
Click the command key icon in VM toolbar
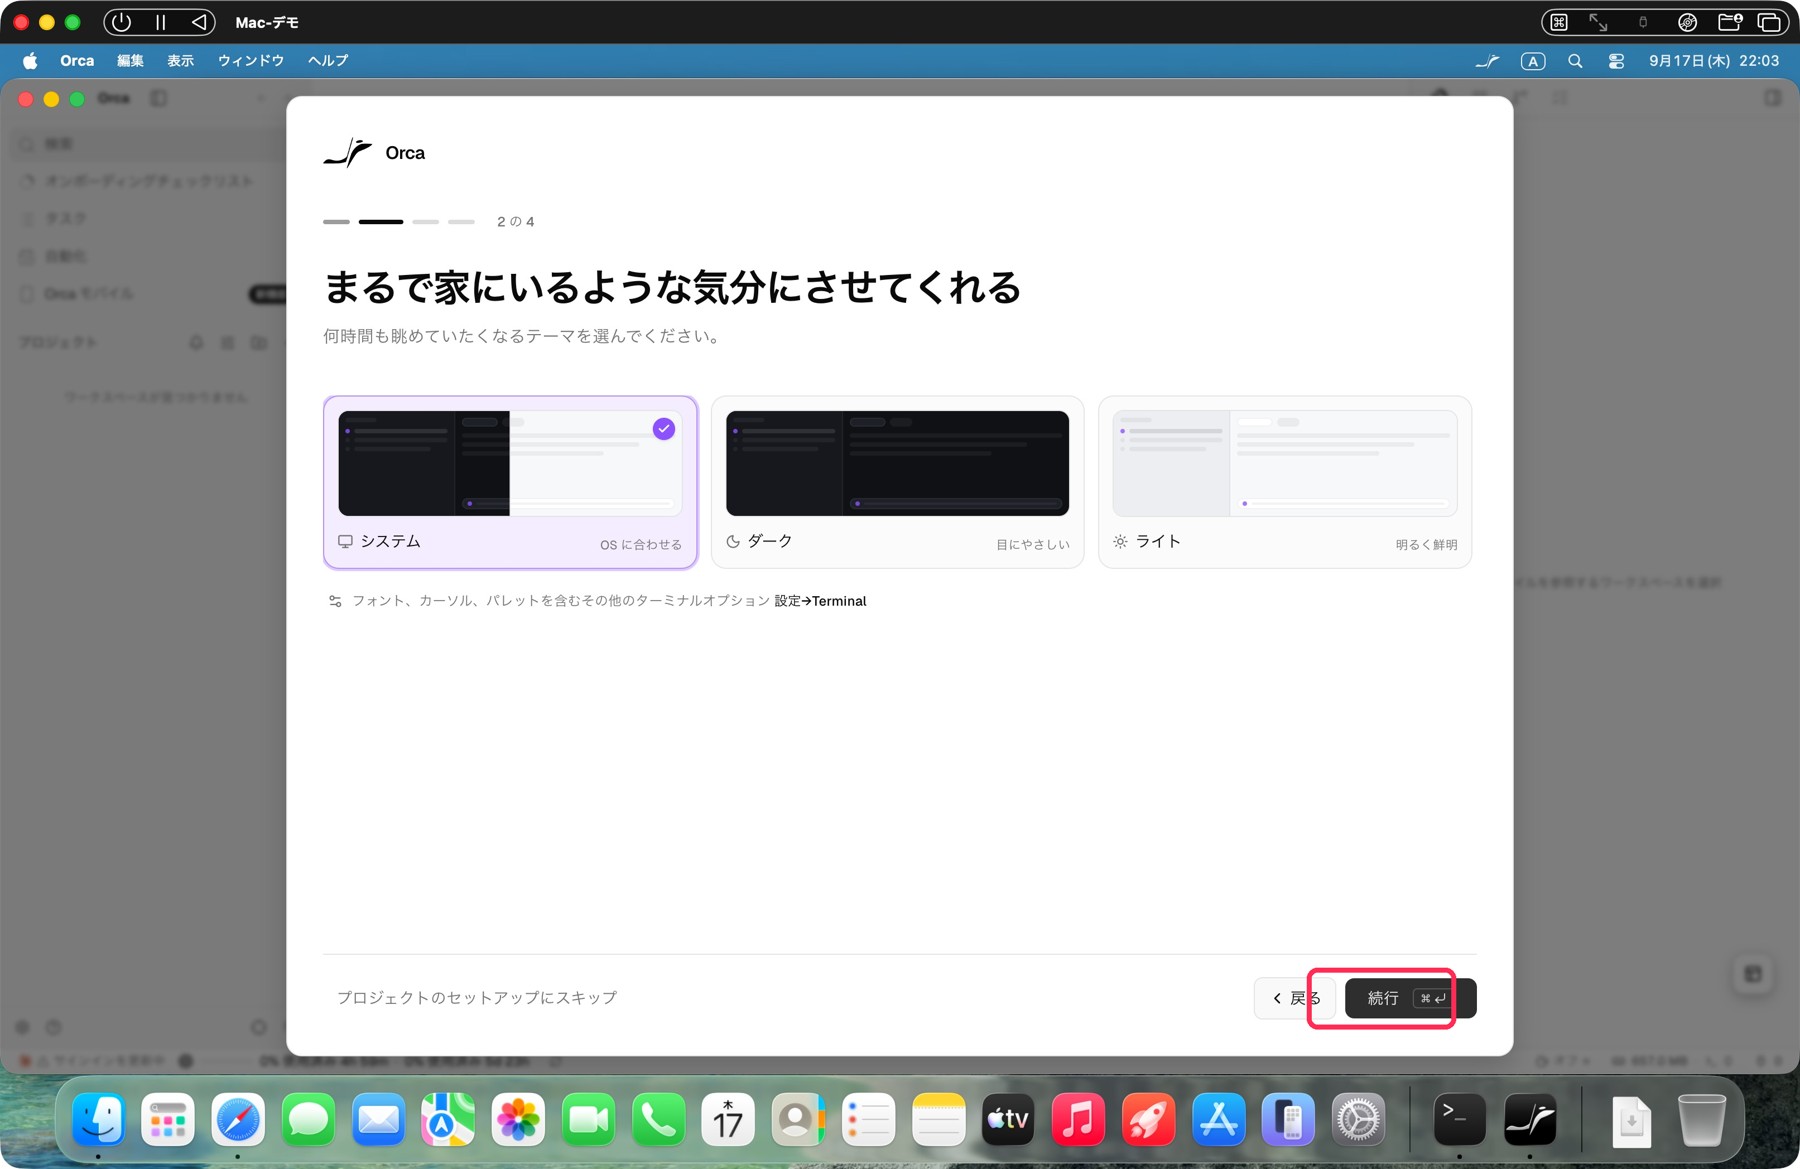coord(1559,22)
